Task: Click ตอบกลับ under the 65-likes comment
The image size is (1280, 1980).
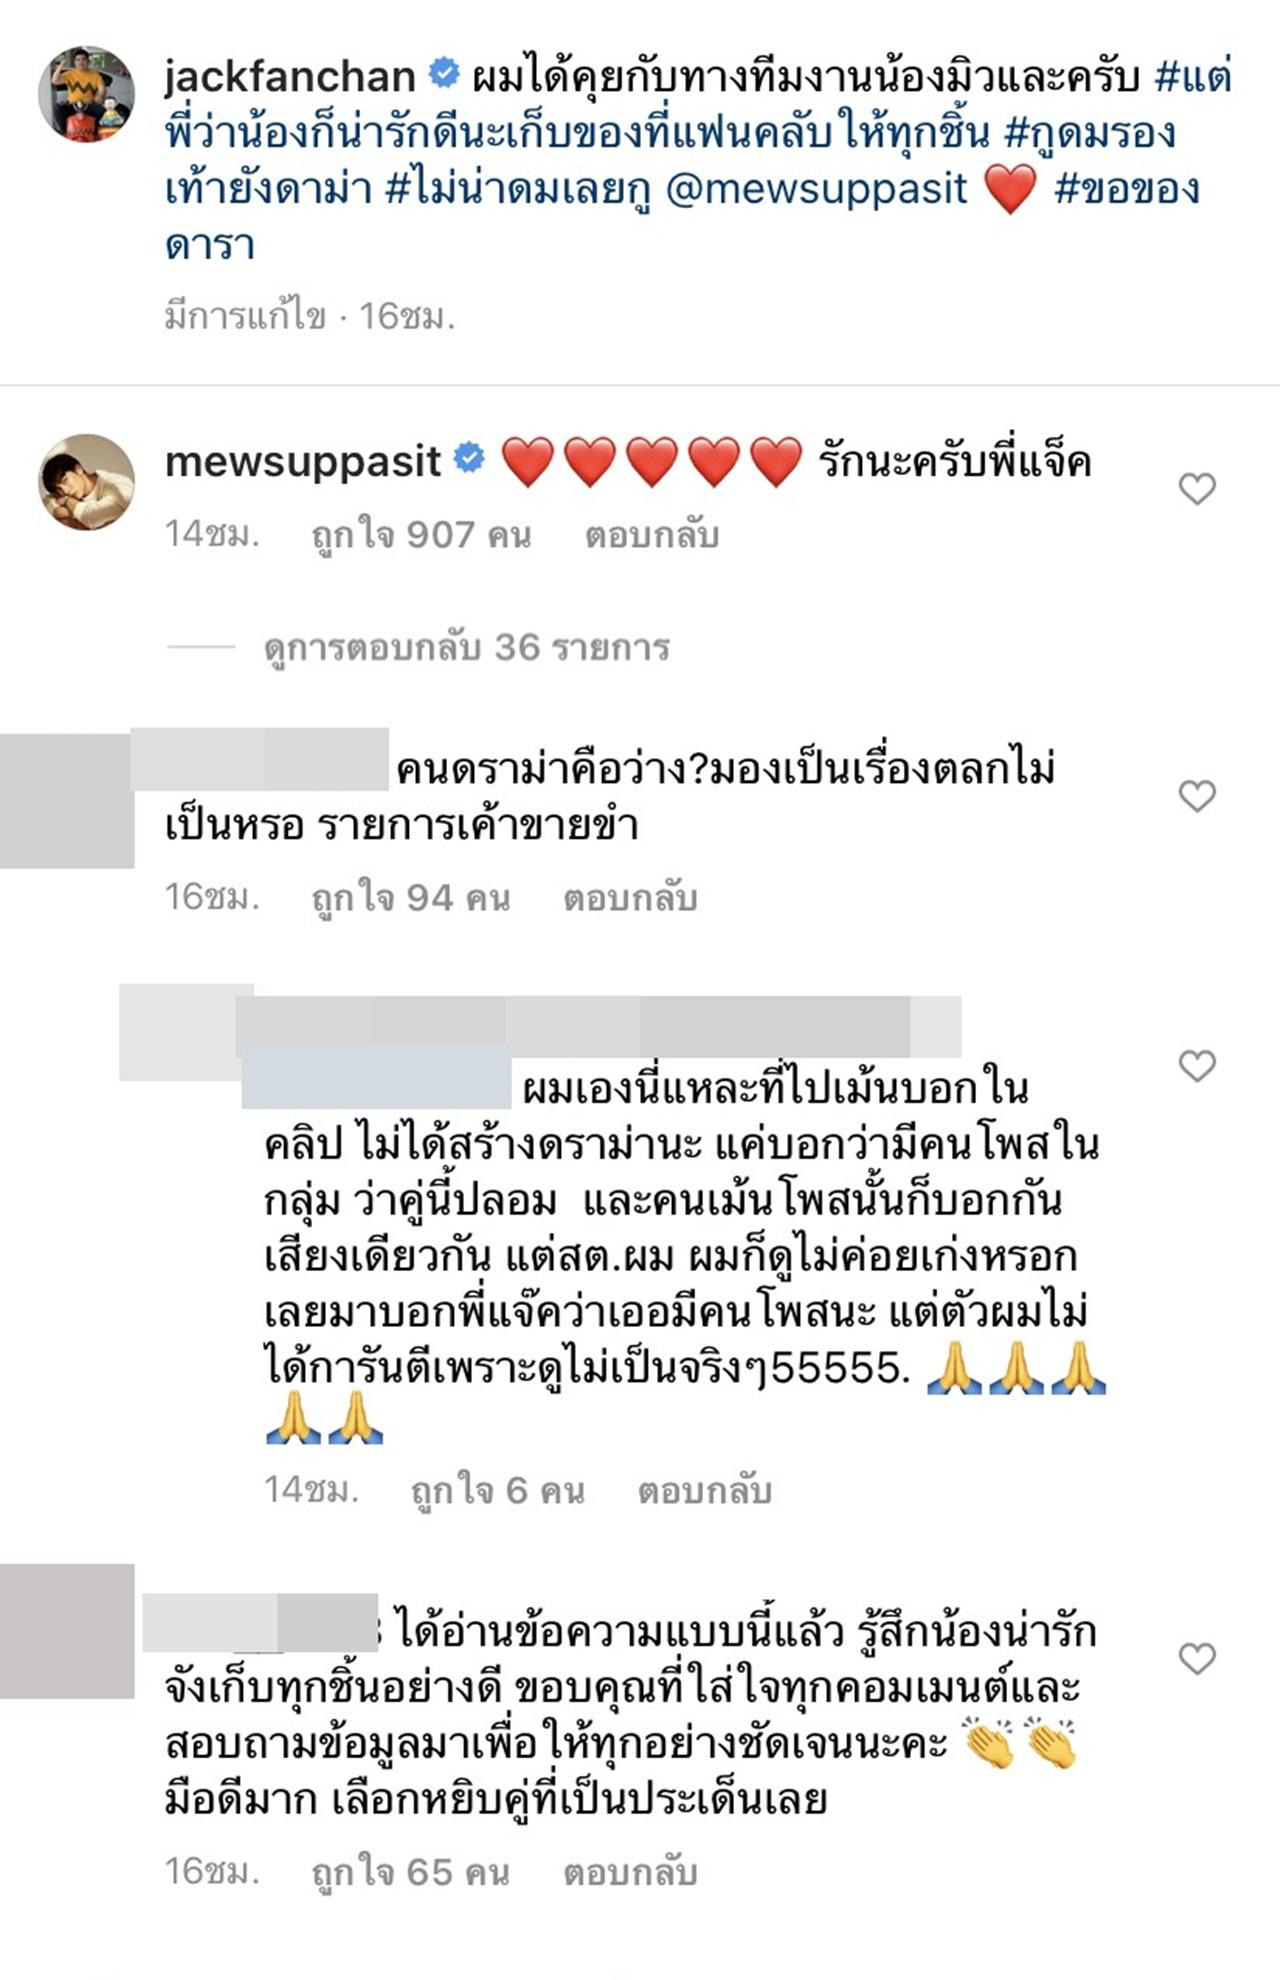Action: point(630,1872)
